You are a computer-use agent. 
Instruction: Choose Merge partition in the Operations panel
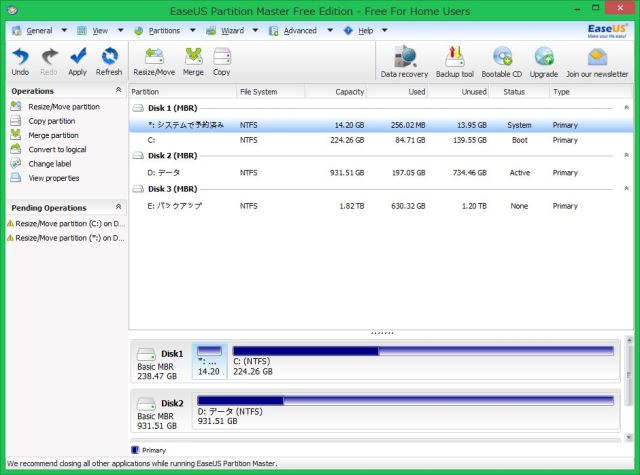coord(53,135)
